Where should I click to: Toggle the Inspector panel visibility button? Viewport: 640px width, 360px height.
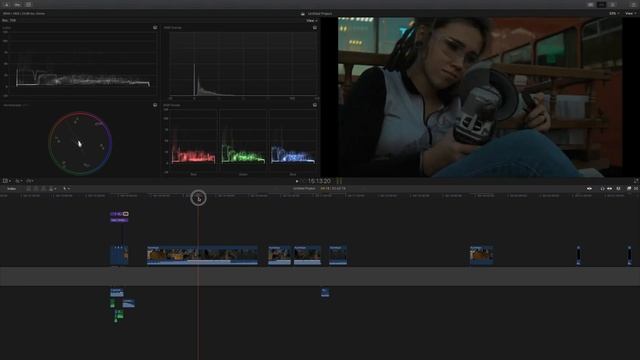(x=612, y=4)
